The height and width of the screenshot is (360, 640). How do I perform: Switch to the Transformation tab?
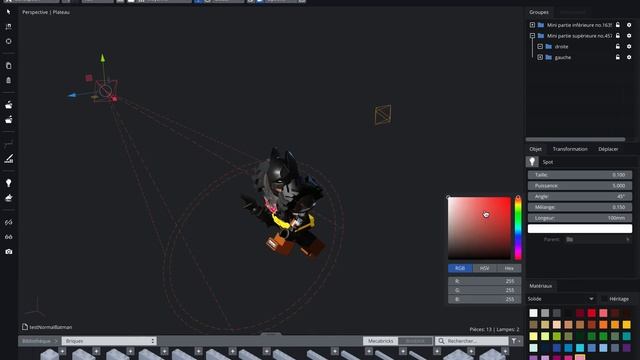point(570,149)
